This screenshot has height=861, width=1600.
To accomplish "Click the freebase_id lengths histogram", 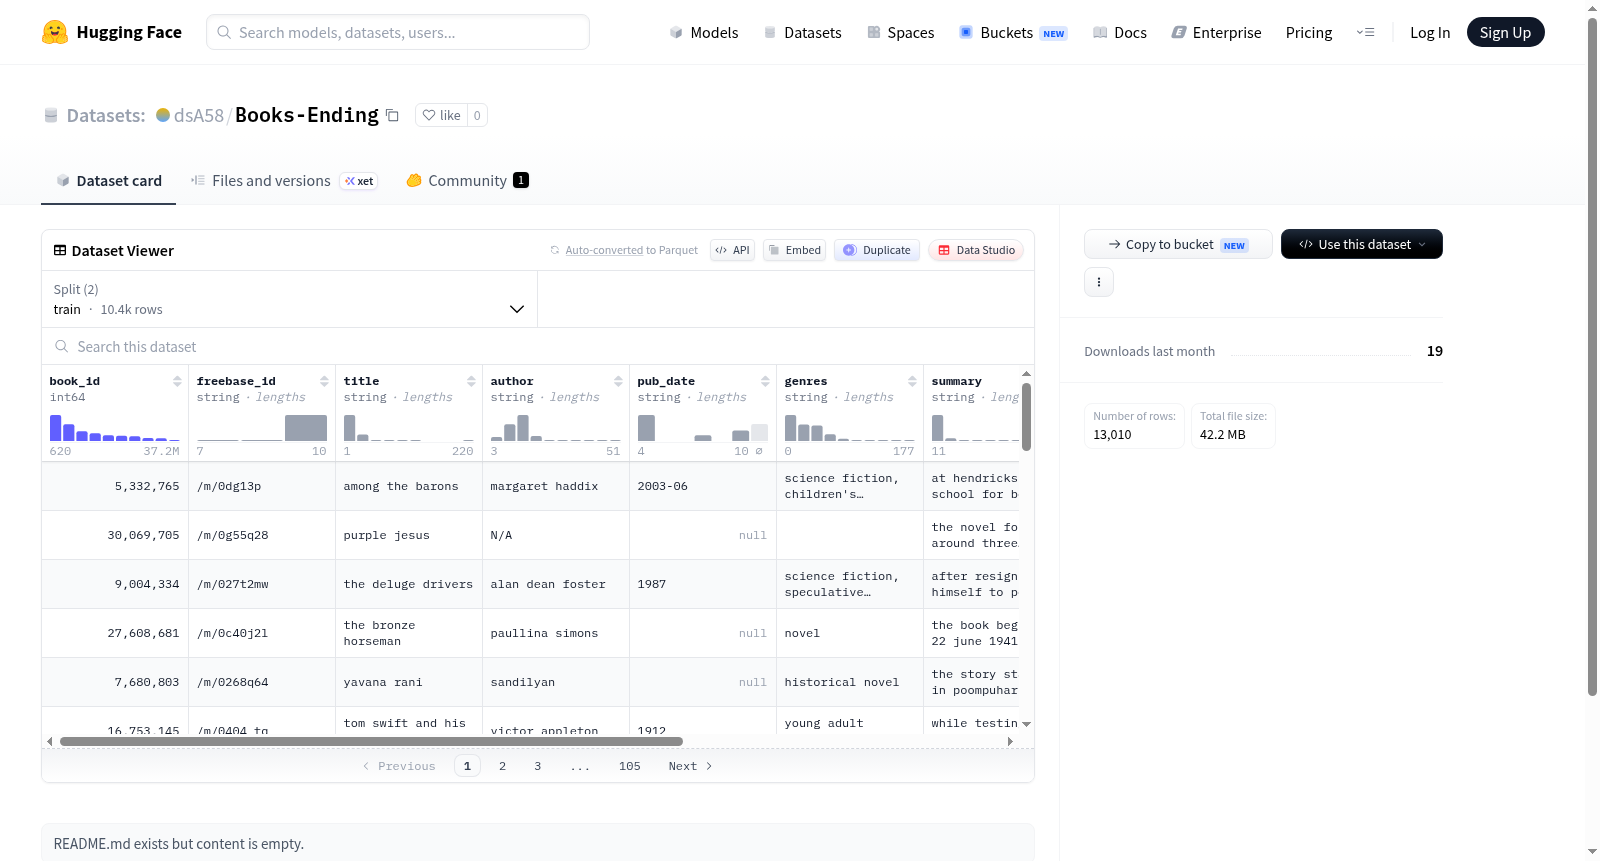I will coord(262,428).
